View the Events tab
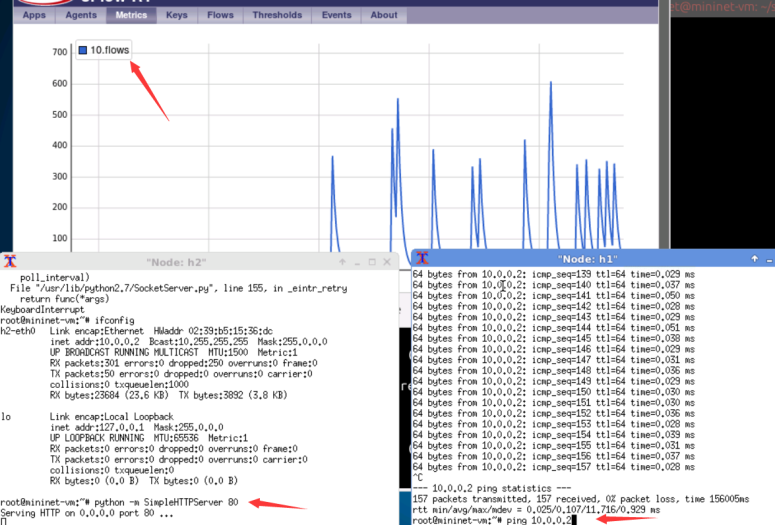This screenshot has width=775, height=525. (x=337, y=15)
